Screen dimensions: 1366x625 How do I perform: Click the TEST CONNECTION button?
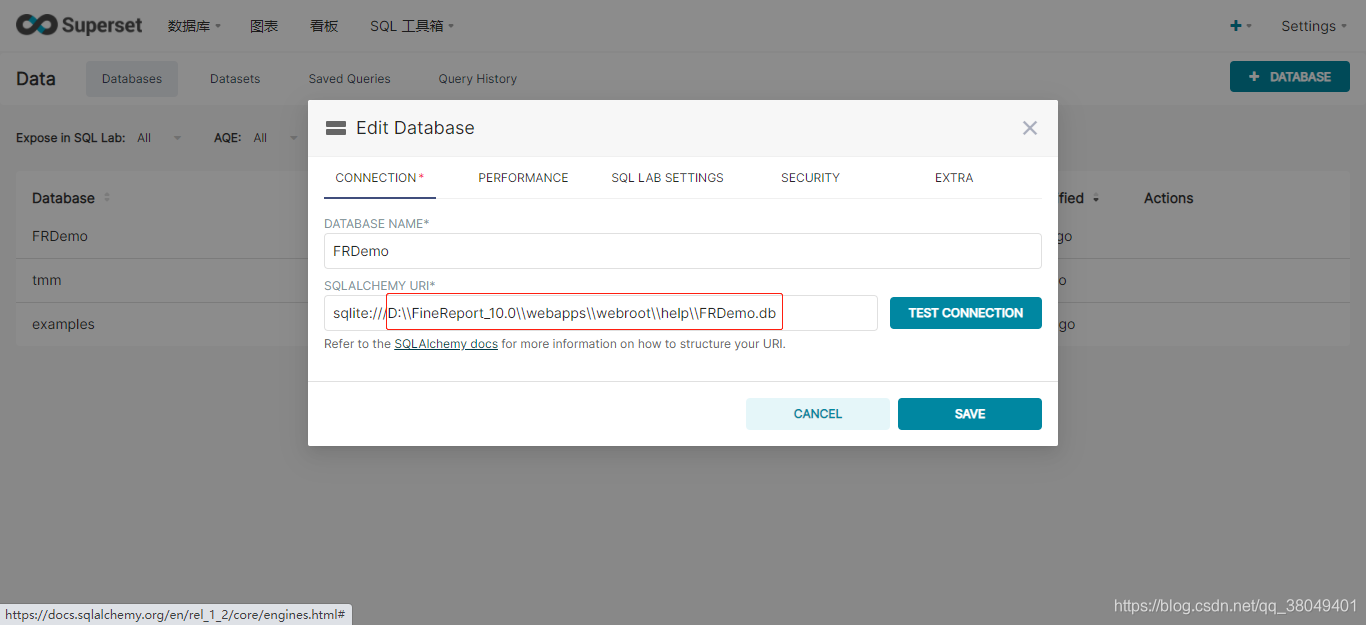click(x=966, y=313)
